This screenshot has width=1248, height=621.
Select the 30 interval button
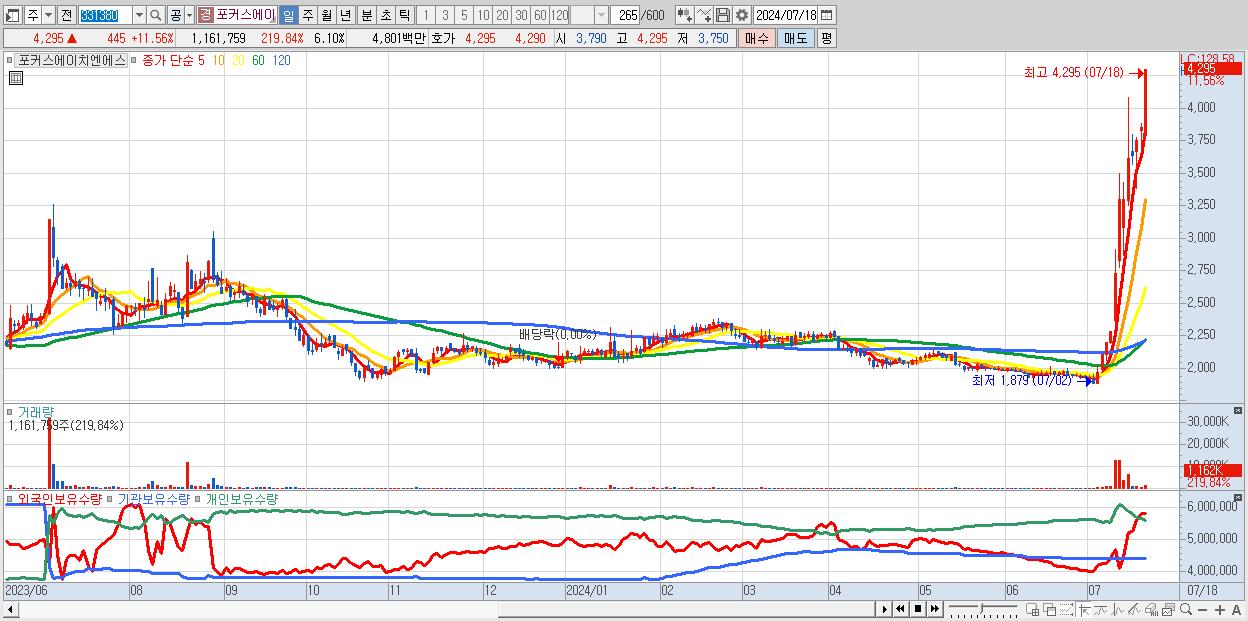click(x=520, y=15)
